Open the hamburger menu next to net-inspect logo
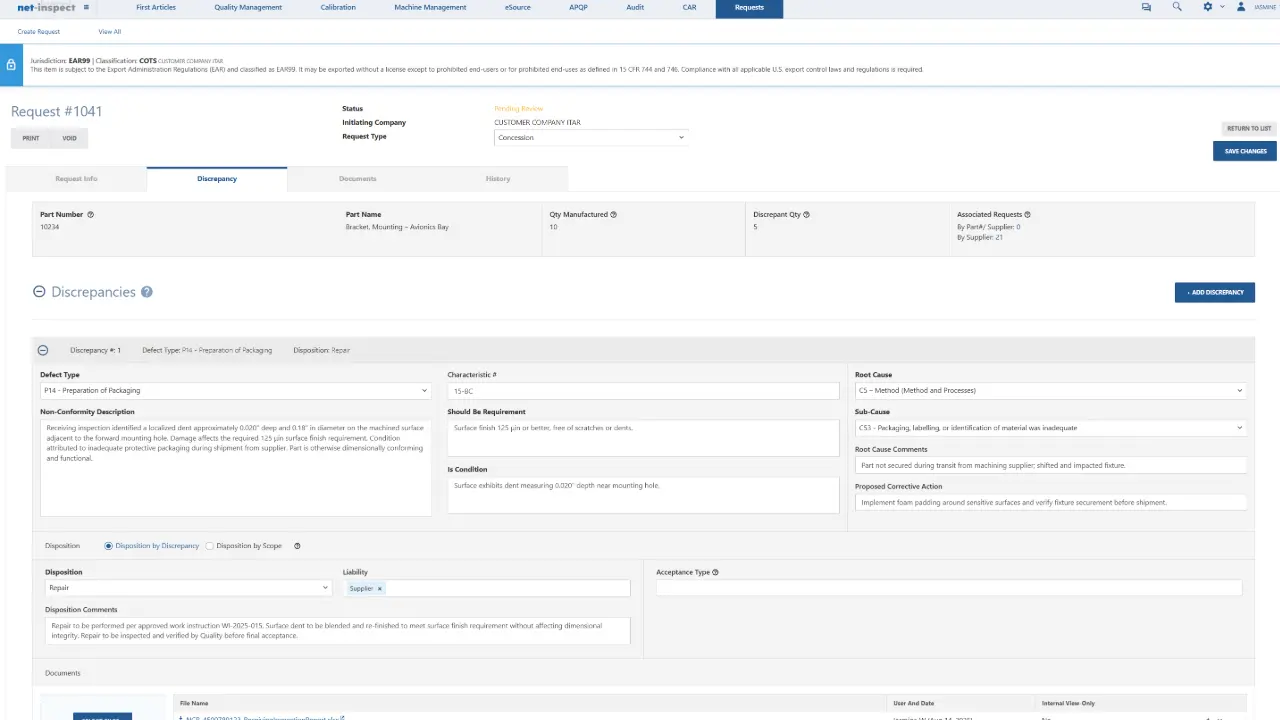Screen dimensions: 1280x720 click(87, 7)
